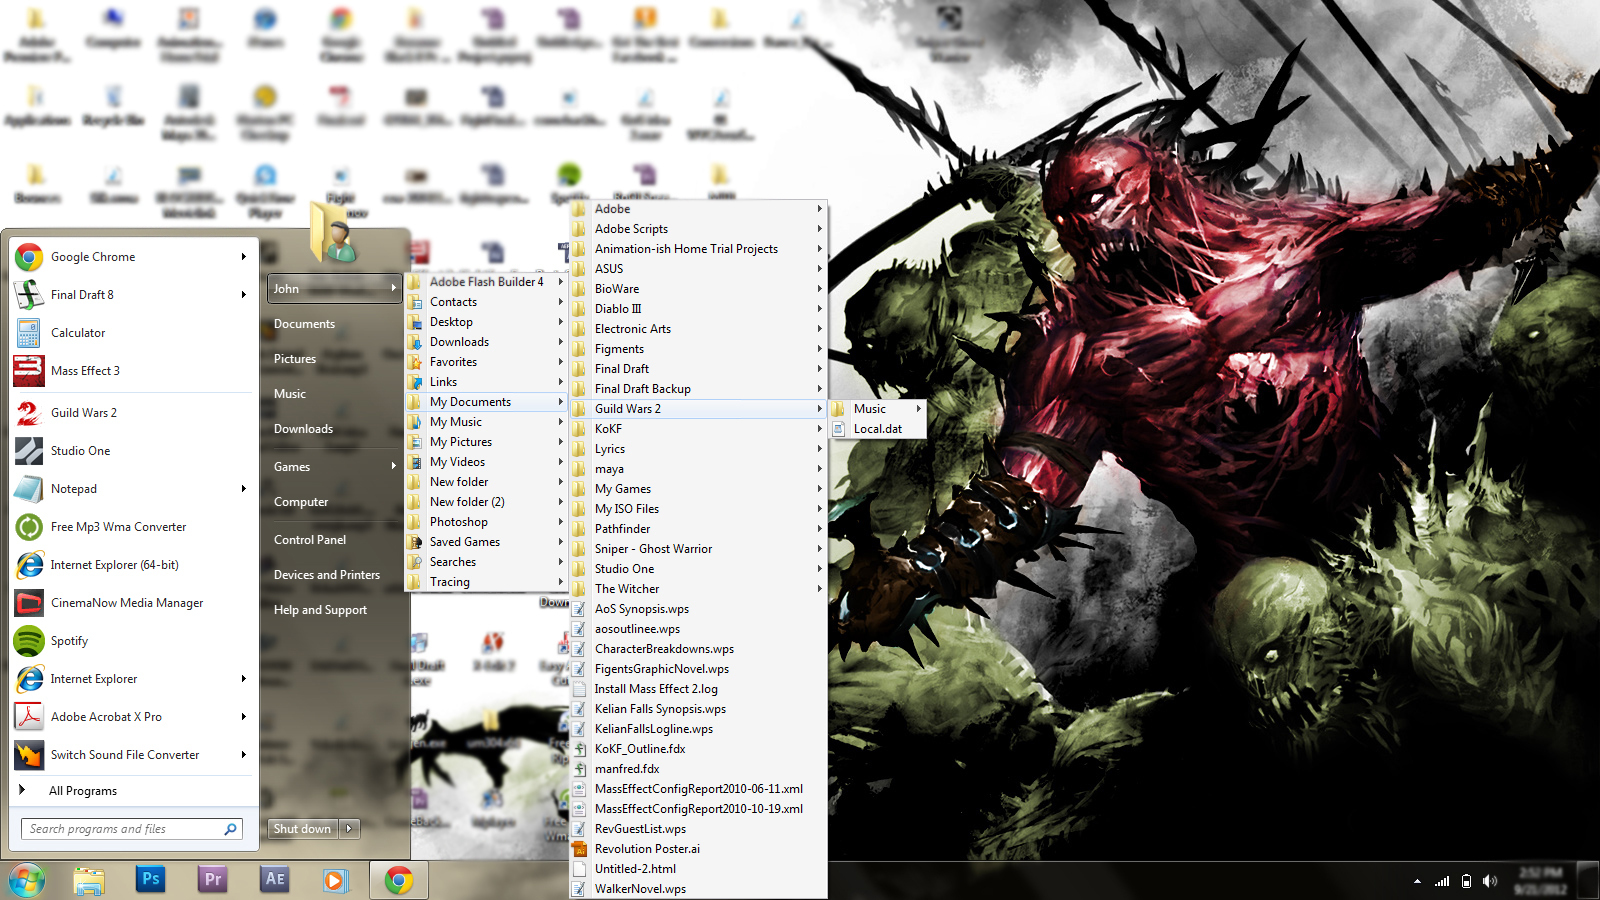Launch Premiere Pro taskbar icon
This screenshot has height=900, width=1600.
pos(213,879)
